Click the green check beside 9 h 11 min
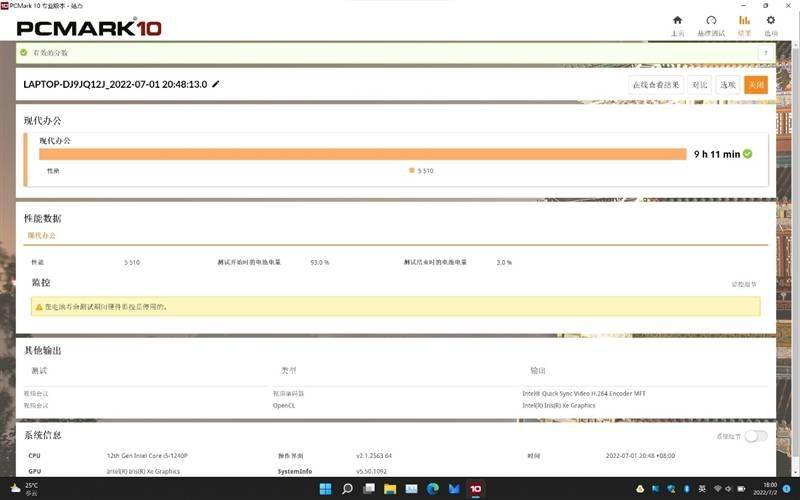800x500 pixels. coord(747,154)
